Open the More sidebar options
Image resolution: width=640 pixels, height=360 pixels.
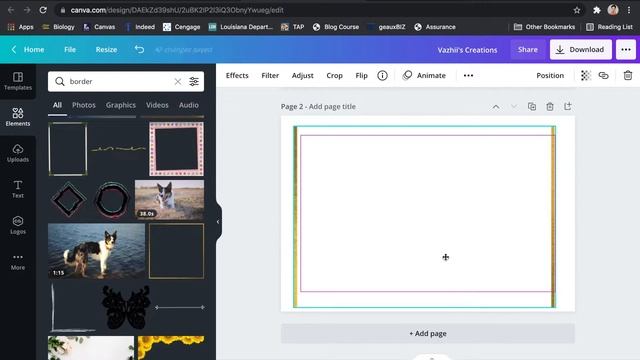coord(18,261)
